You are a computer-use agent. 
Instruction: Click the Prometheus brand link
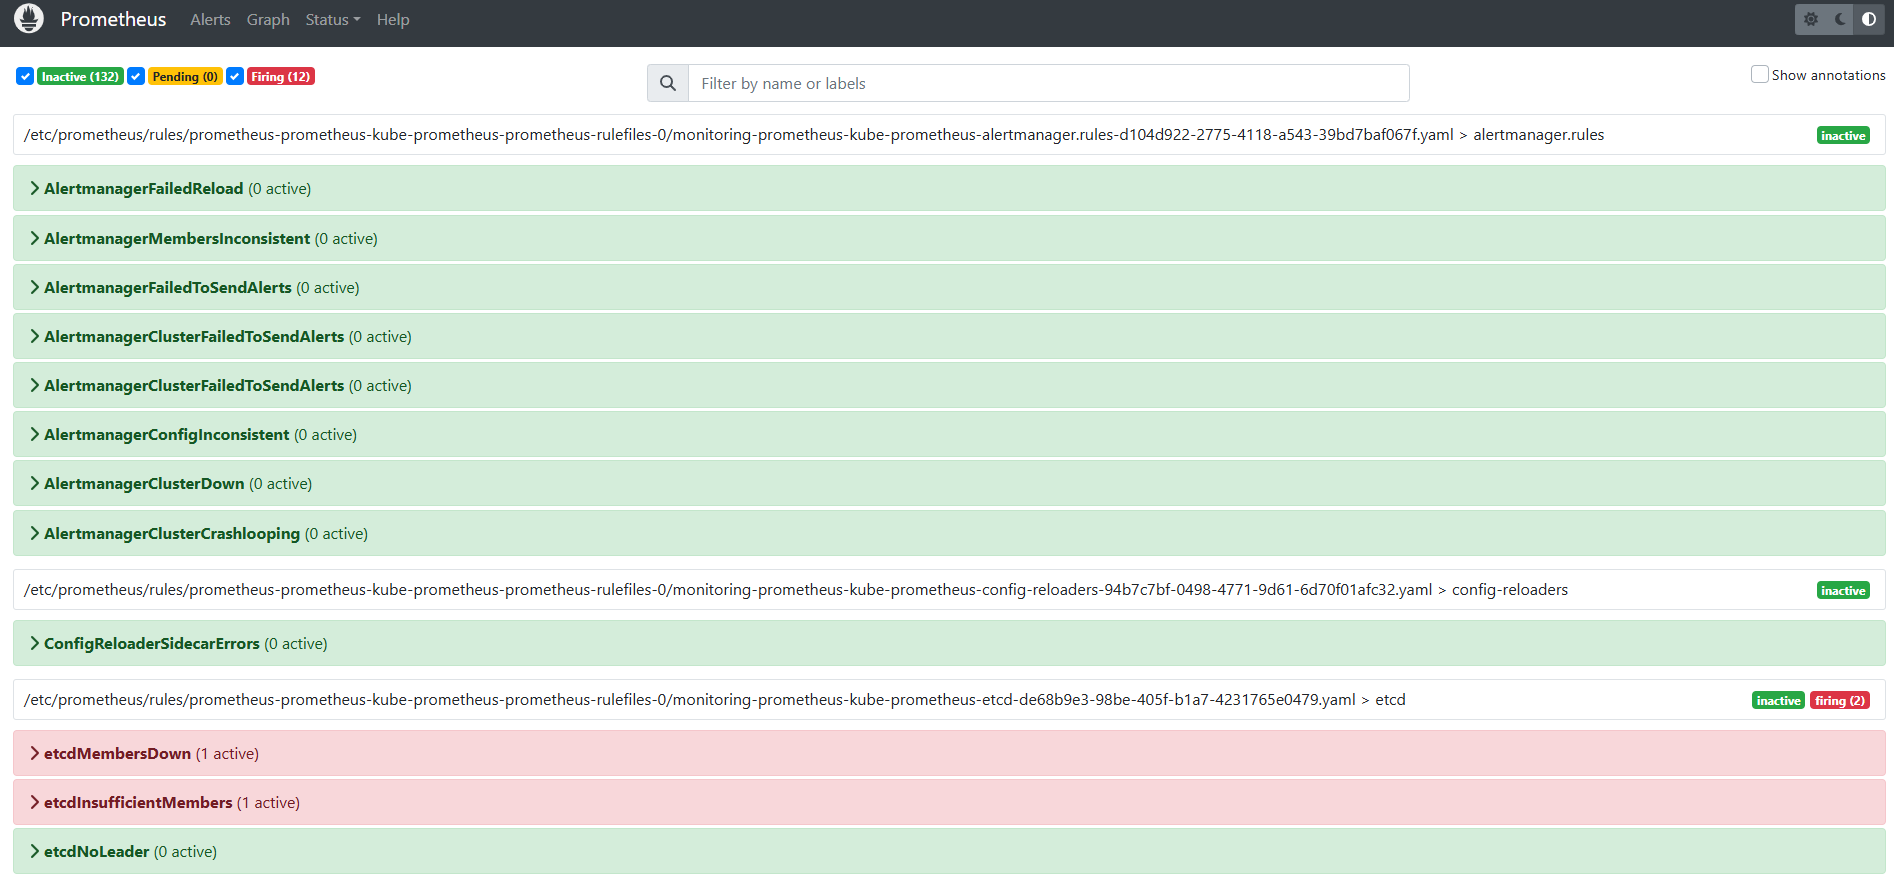[113, 19]
